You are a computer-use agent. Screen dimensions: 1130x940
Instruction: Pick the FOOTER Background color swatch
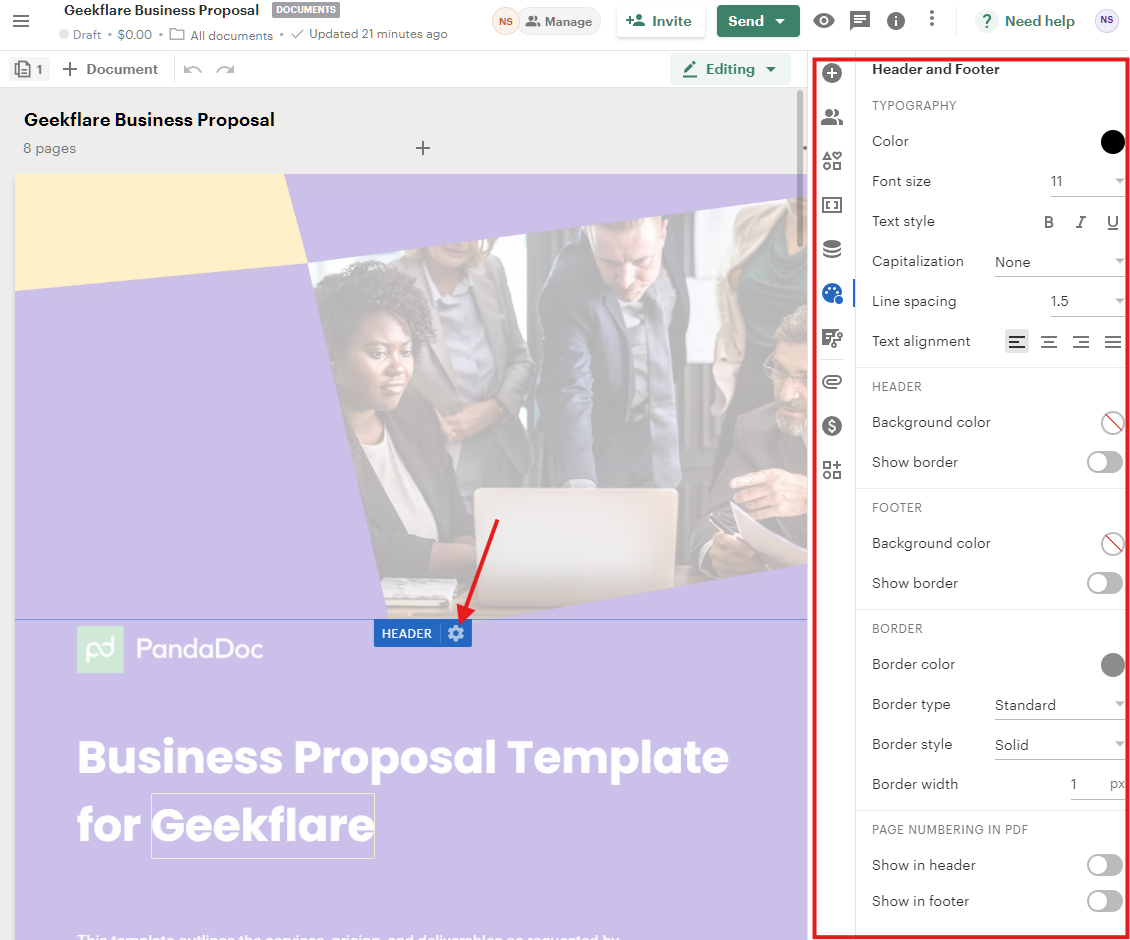click(x=1112, y=544)
